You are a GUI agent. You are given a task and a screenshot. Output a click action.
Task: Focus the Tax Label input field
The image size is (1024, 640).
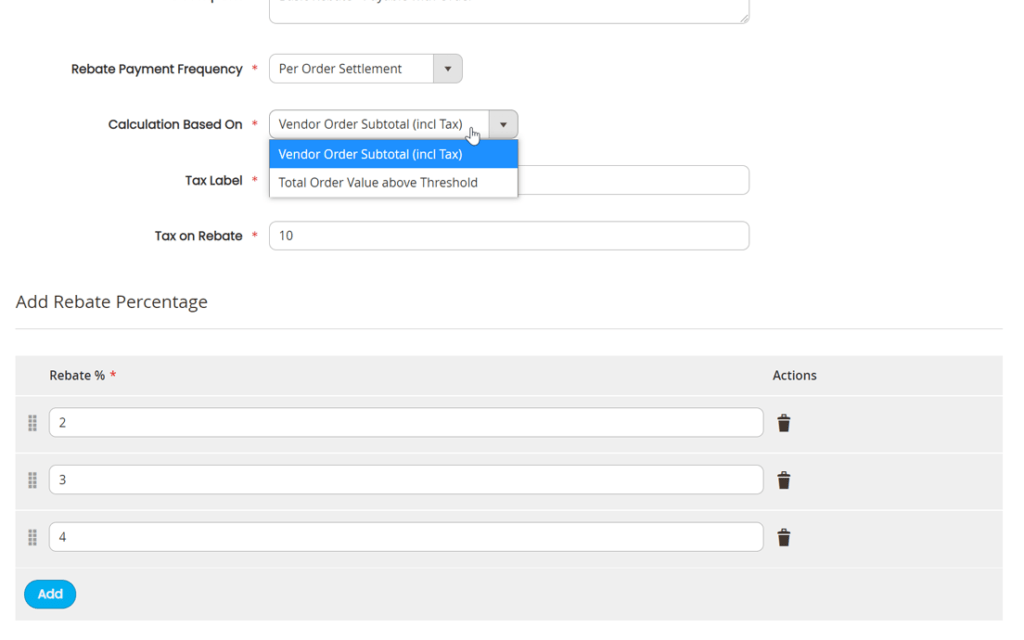coord(633,180)
